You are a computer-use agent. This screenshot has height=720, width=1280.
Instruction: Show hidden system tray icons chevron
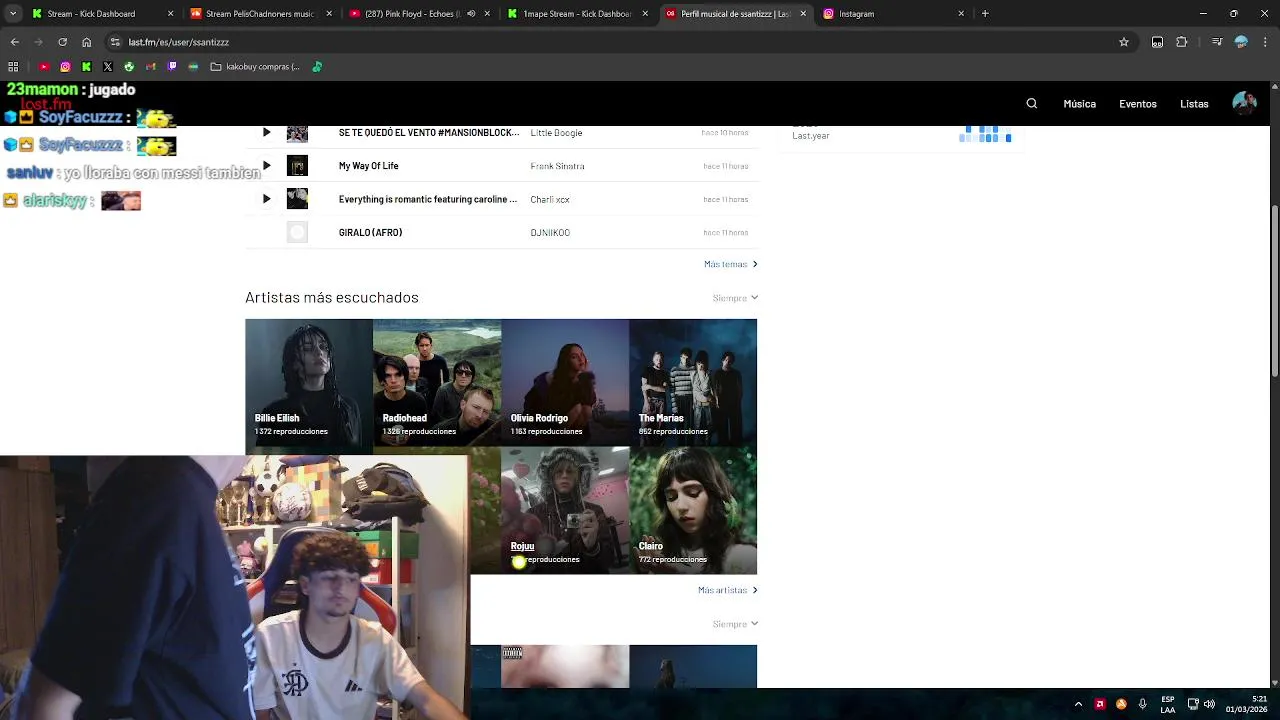point(1078,704)
